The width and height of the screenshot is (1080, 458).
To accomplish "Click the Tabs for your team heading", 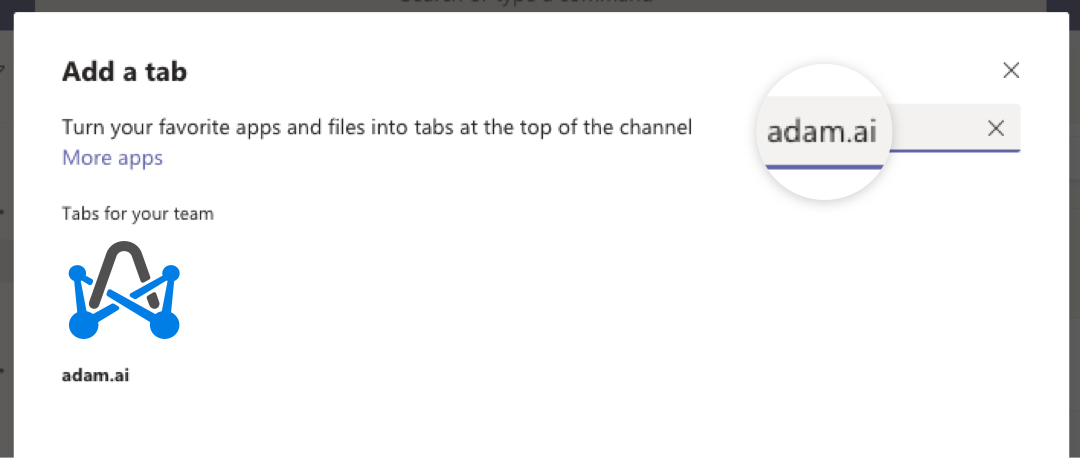I will 138,214.
